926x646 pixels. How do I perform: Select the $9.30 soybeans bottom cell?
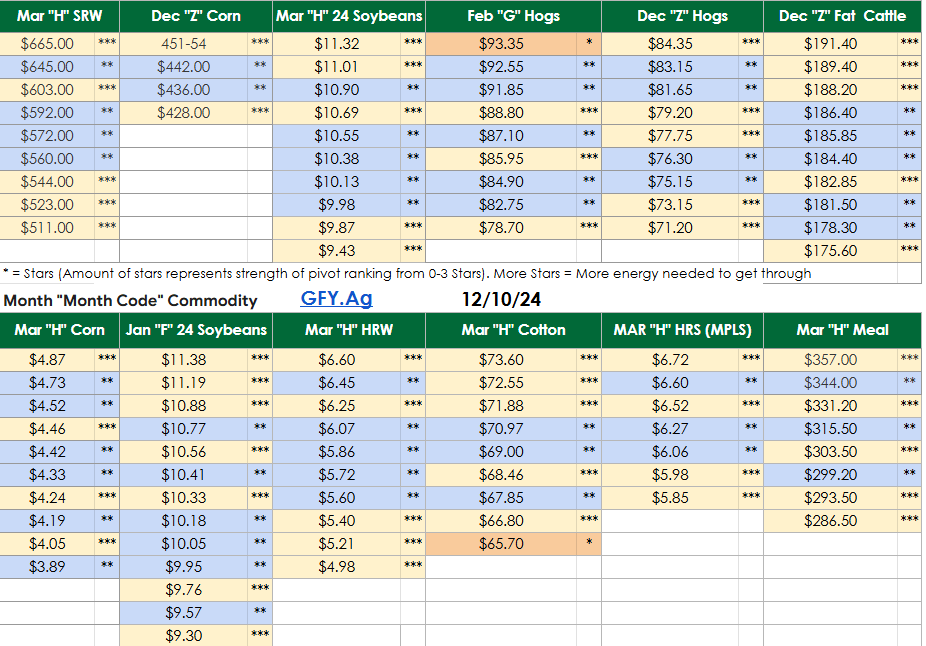(183, 635)
